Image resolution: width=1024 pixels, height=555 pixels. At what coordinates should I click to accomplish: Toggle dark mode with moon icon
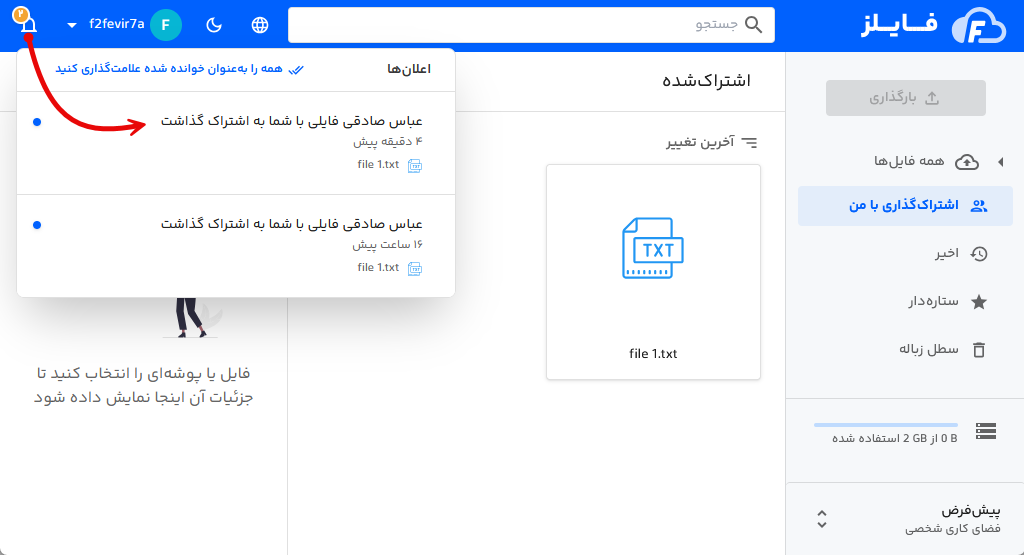tap(214, 25)
